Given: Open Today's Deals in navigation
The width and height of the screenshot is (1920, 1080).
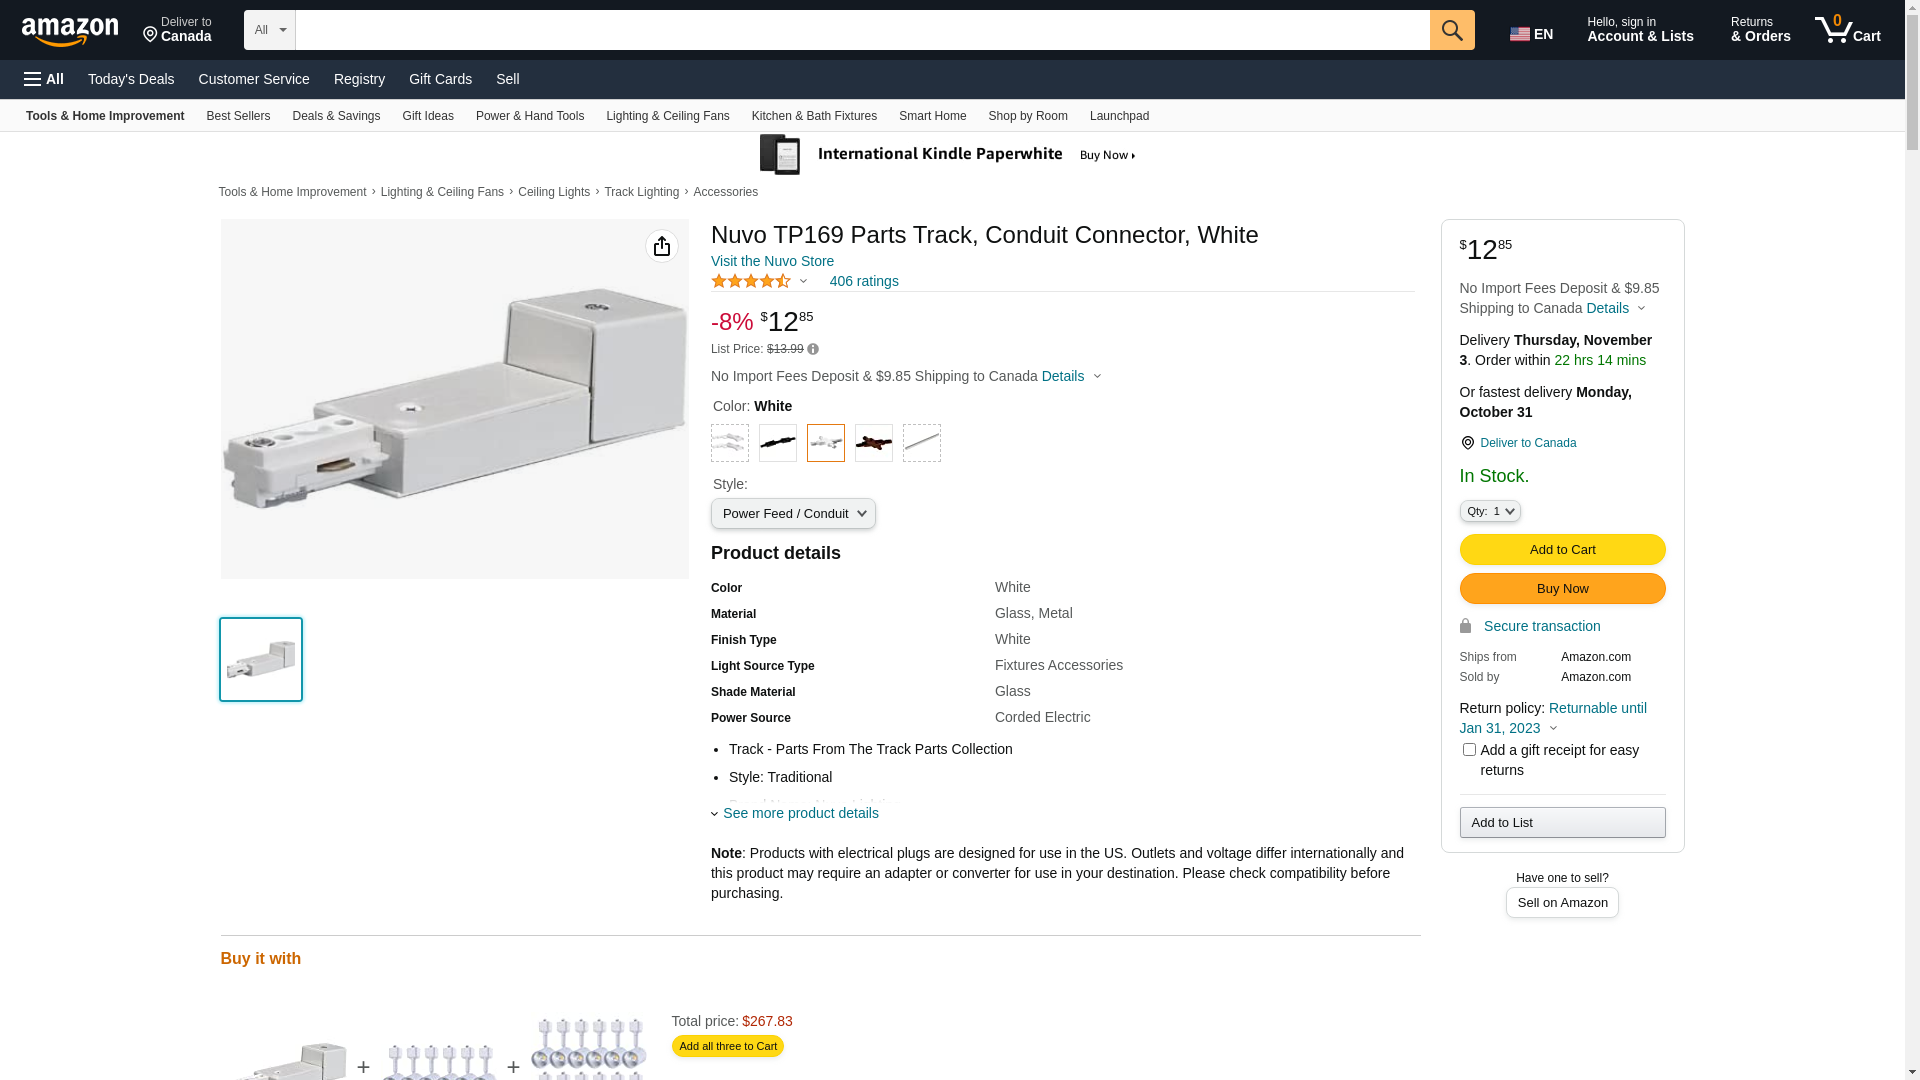Looking at the screenshot, I should click(131, 79).
